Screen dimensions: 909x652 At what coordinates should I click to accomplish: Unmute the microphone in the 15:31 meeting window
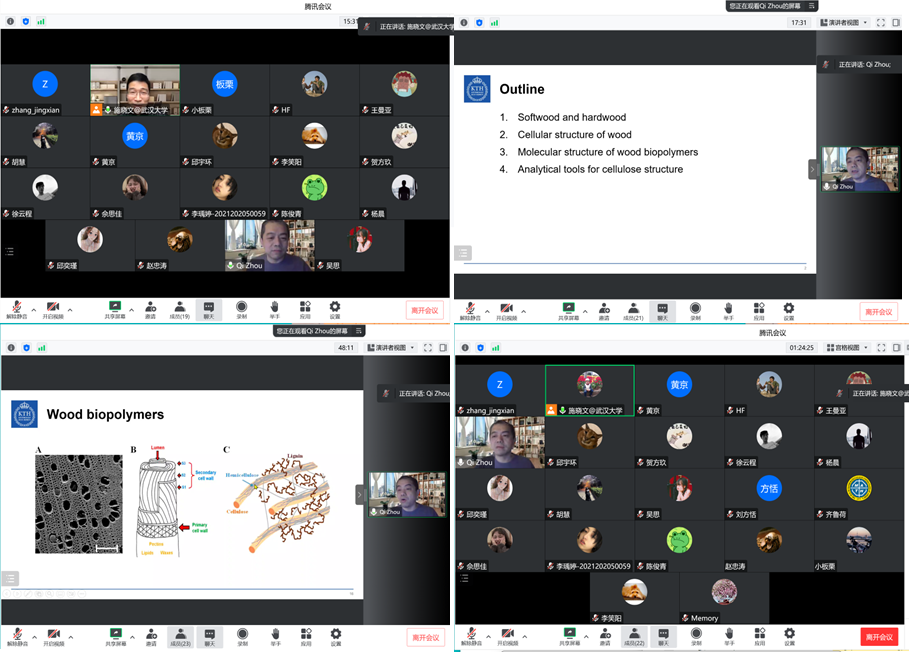(x=15, y=310)
